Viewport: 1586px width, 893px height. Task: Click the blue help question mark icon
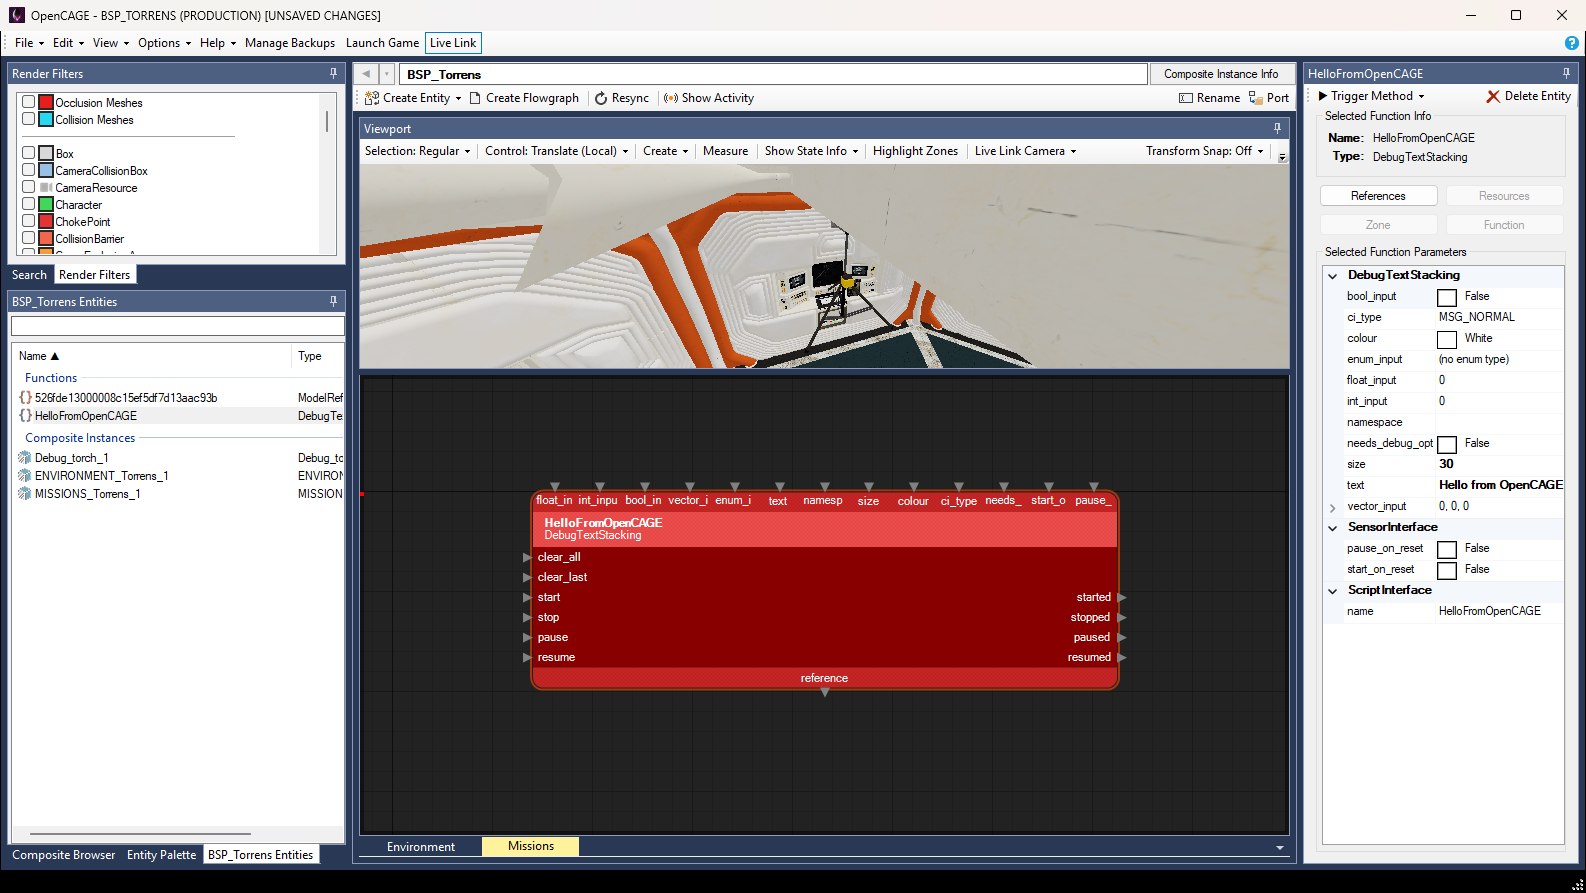click(1571, 43)
